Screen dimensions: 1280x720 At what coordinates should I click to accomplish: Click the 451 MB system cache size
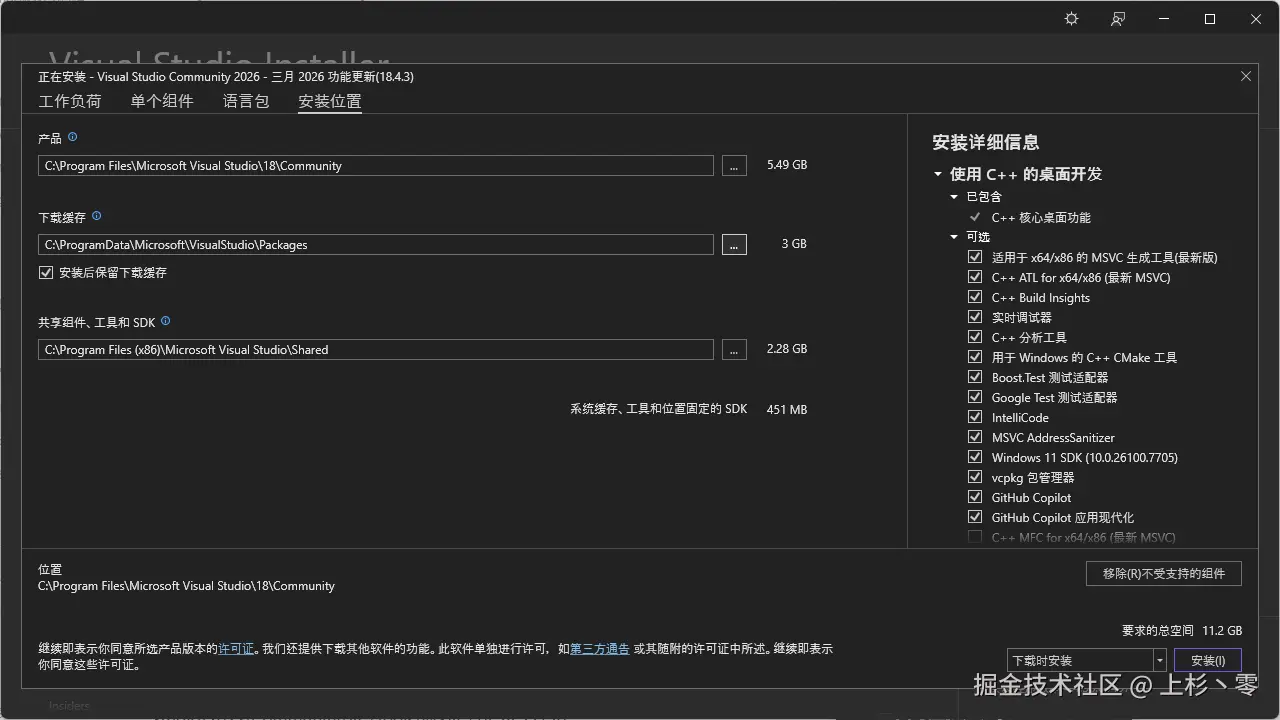pyautogui.click(x=787, y=410)
